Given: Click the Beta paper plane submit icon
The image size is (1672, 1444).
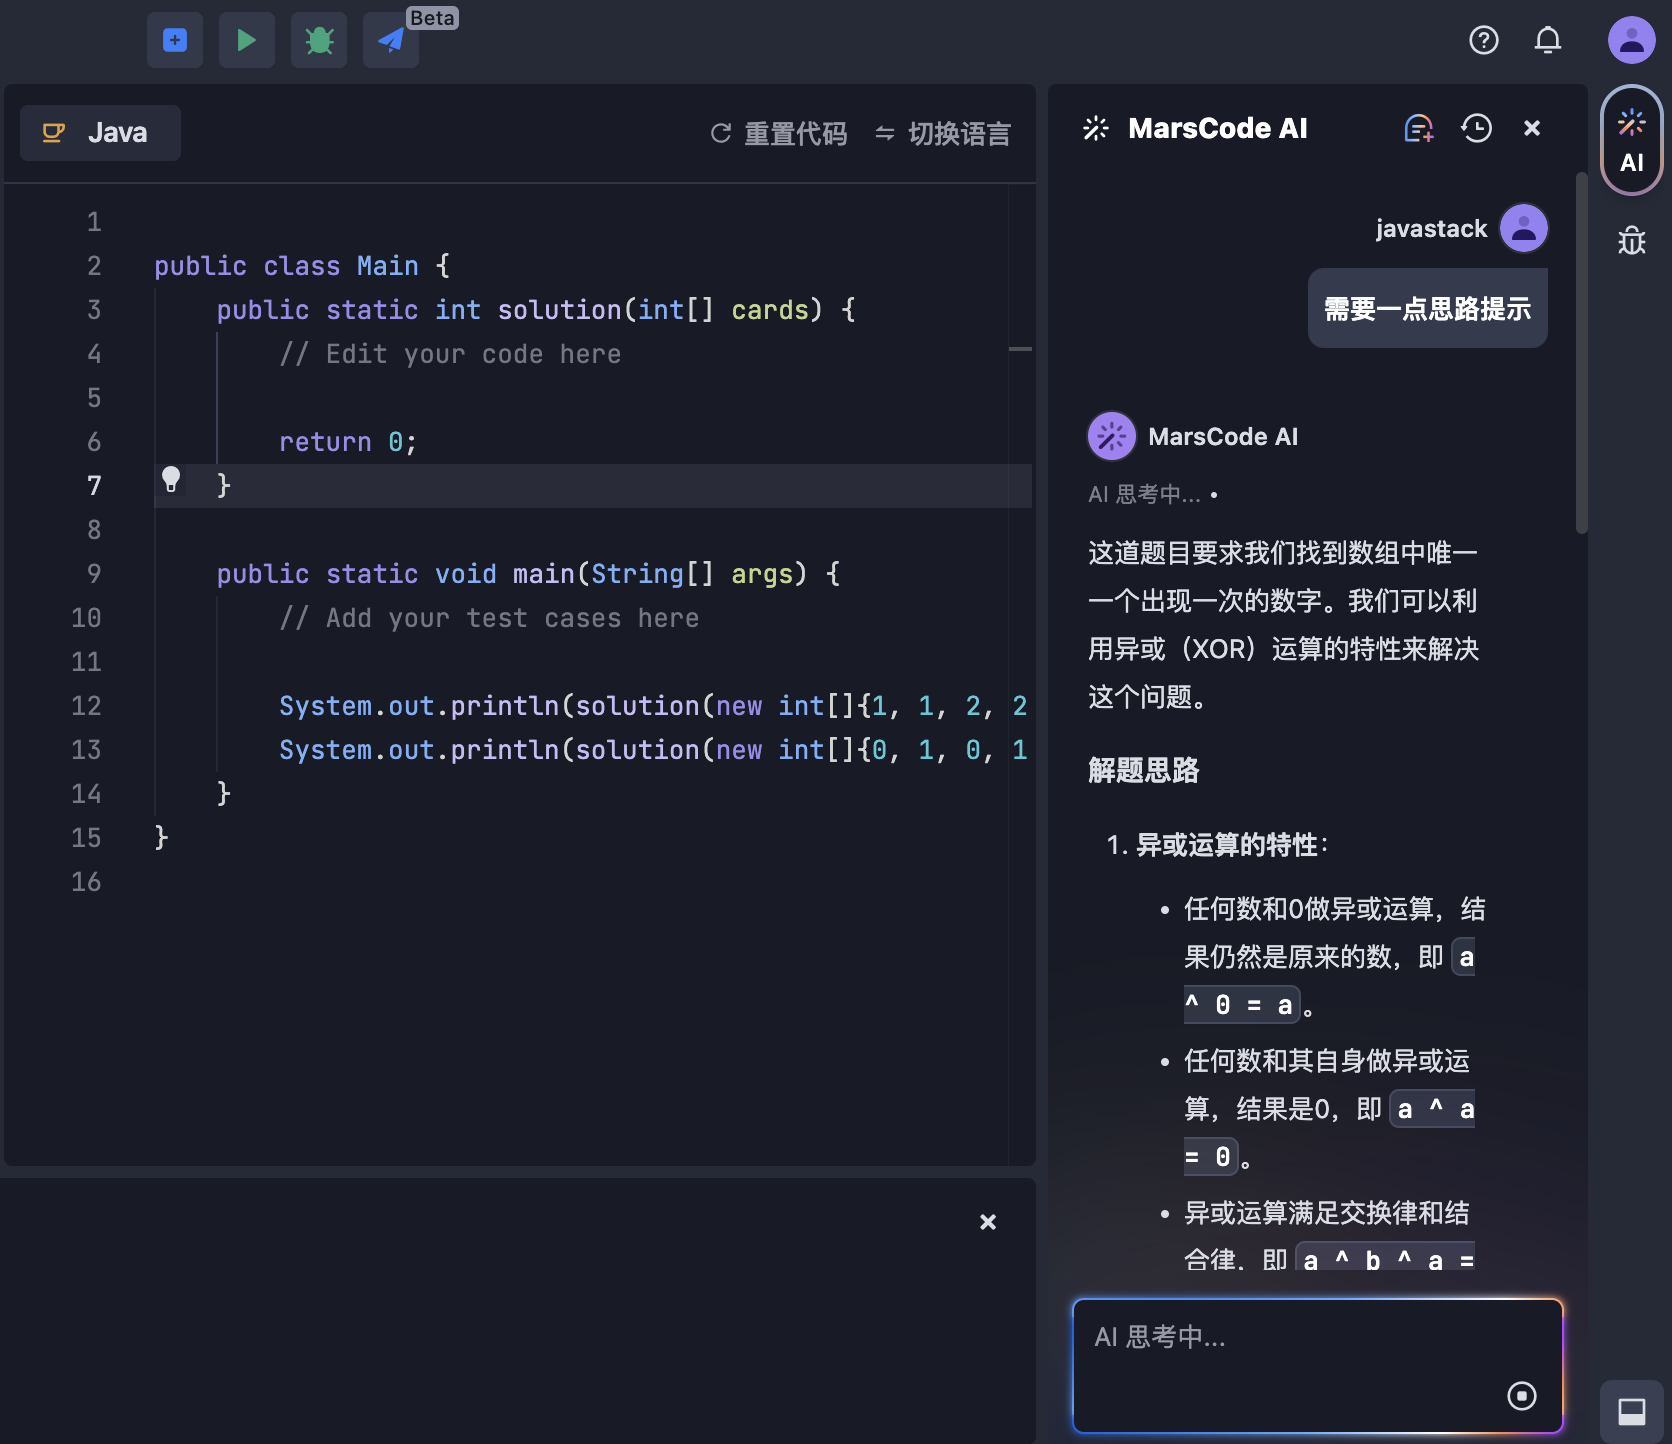Looking at the screenshot, I should click(391, 40).
